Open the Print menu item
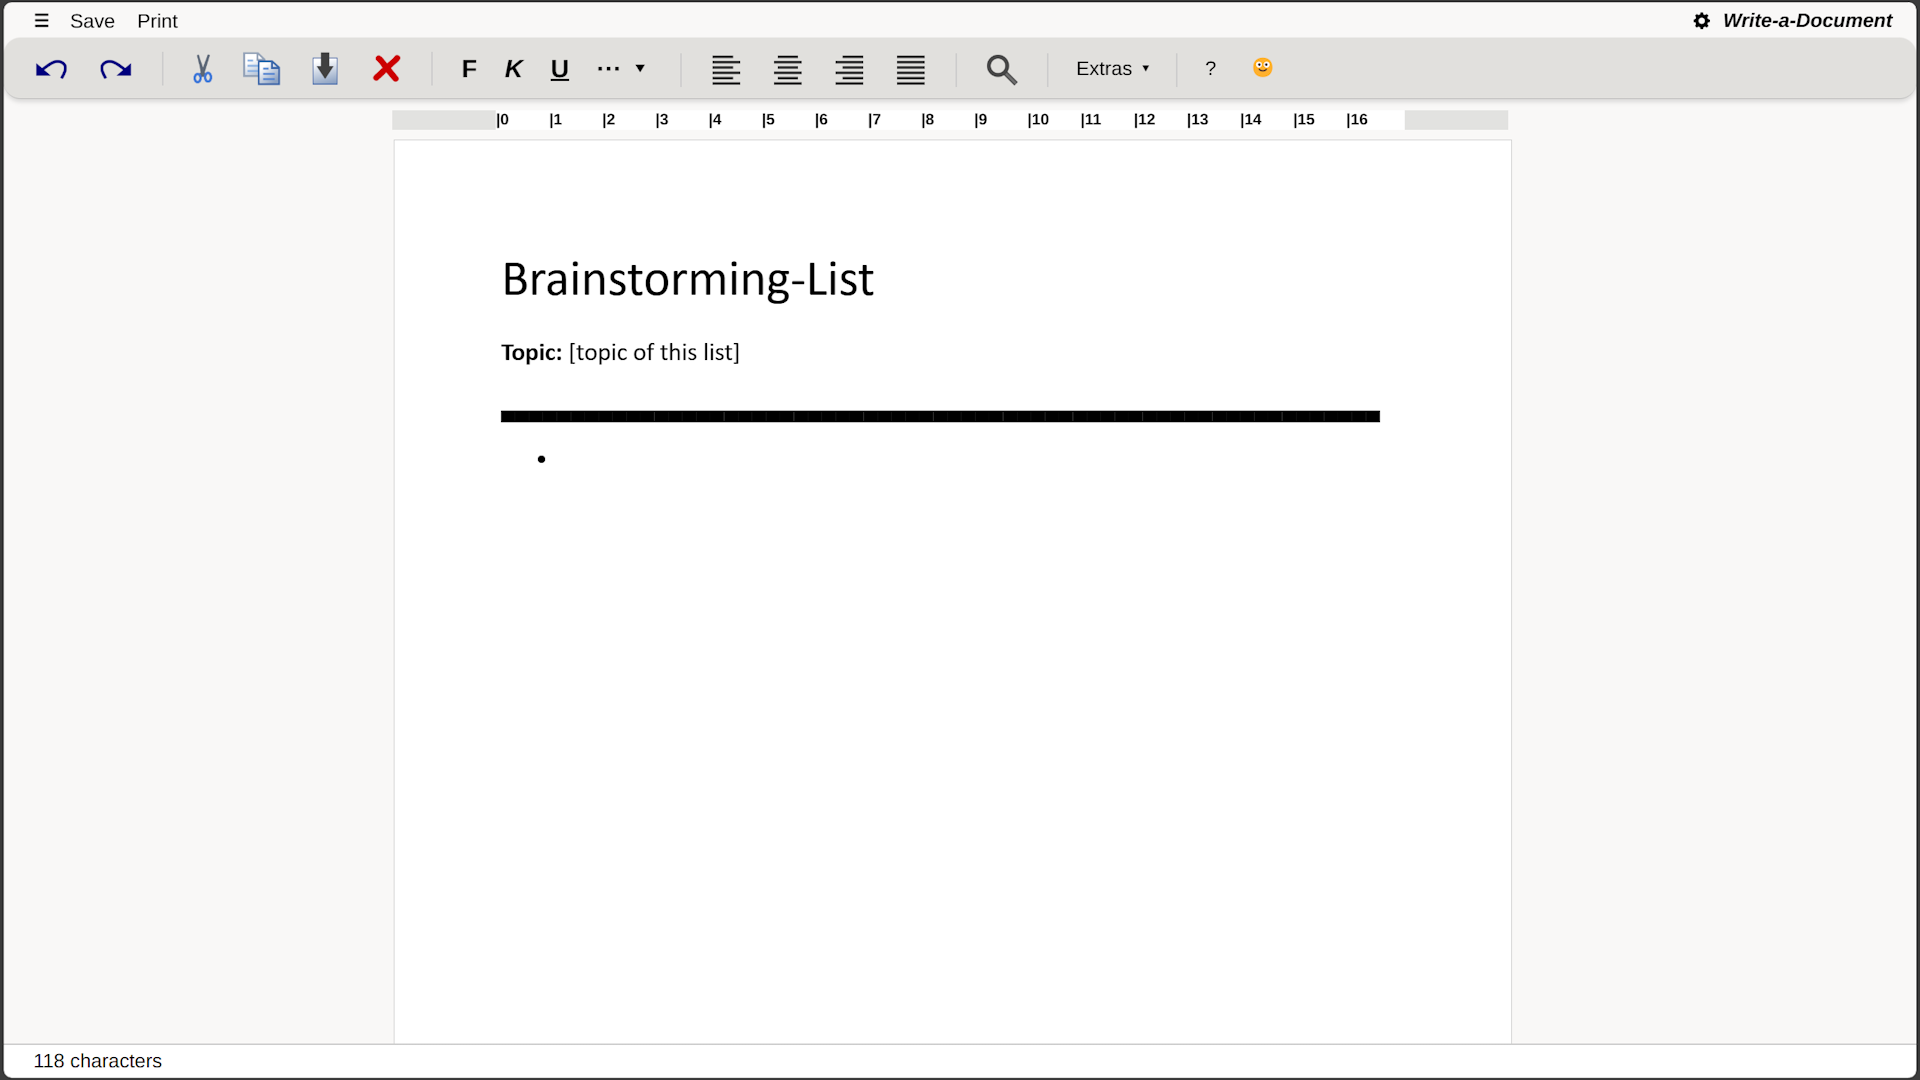This screenshot has height=1080, width=1920. 157,20
